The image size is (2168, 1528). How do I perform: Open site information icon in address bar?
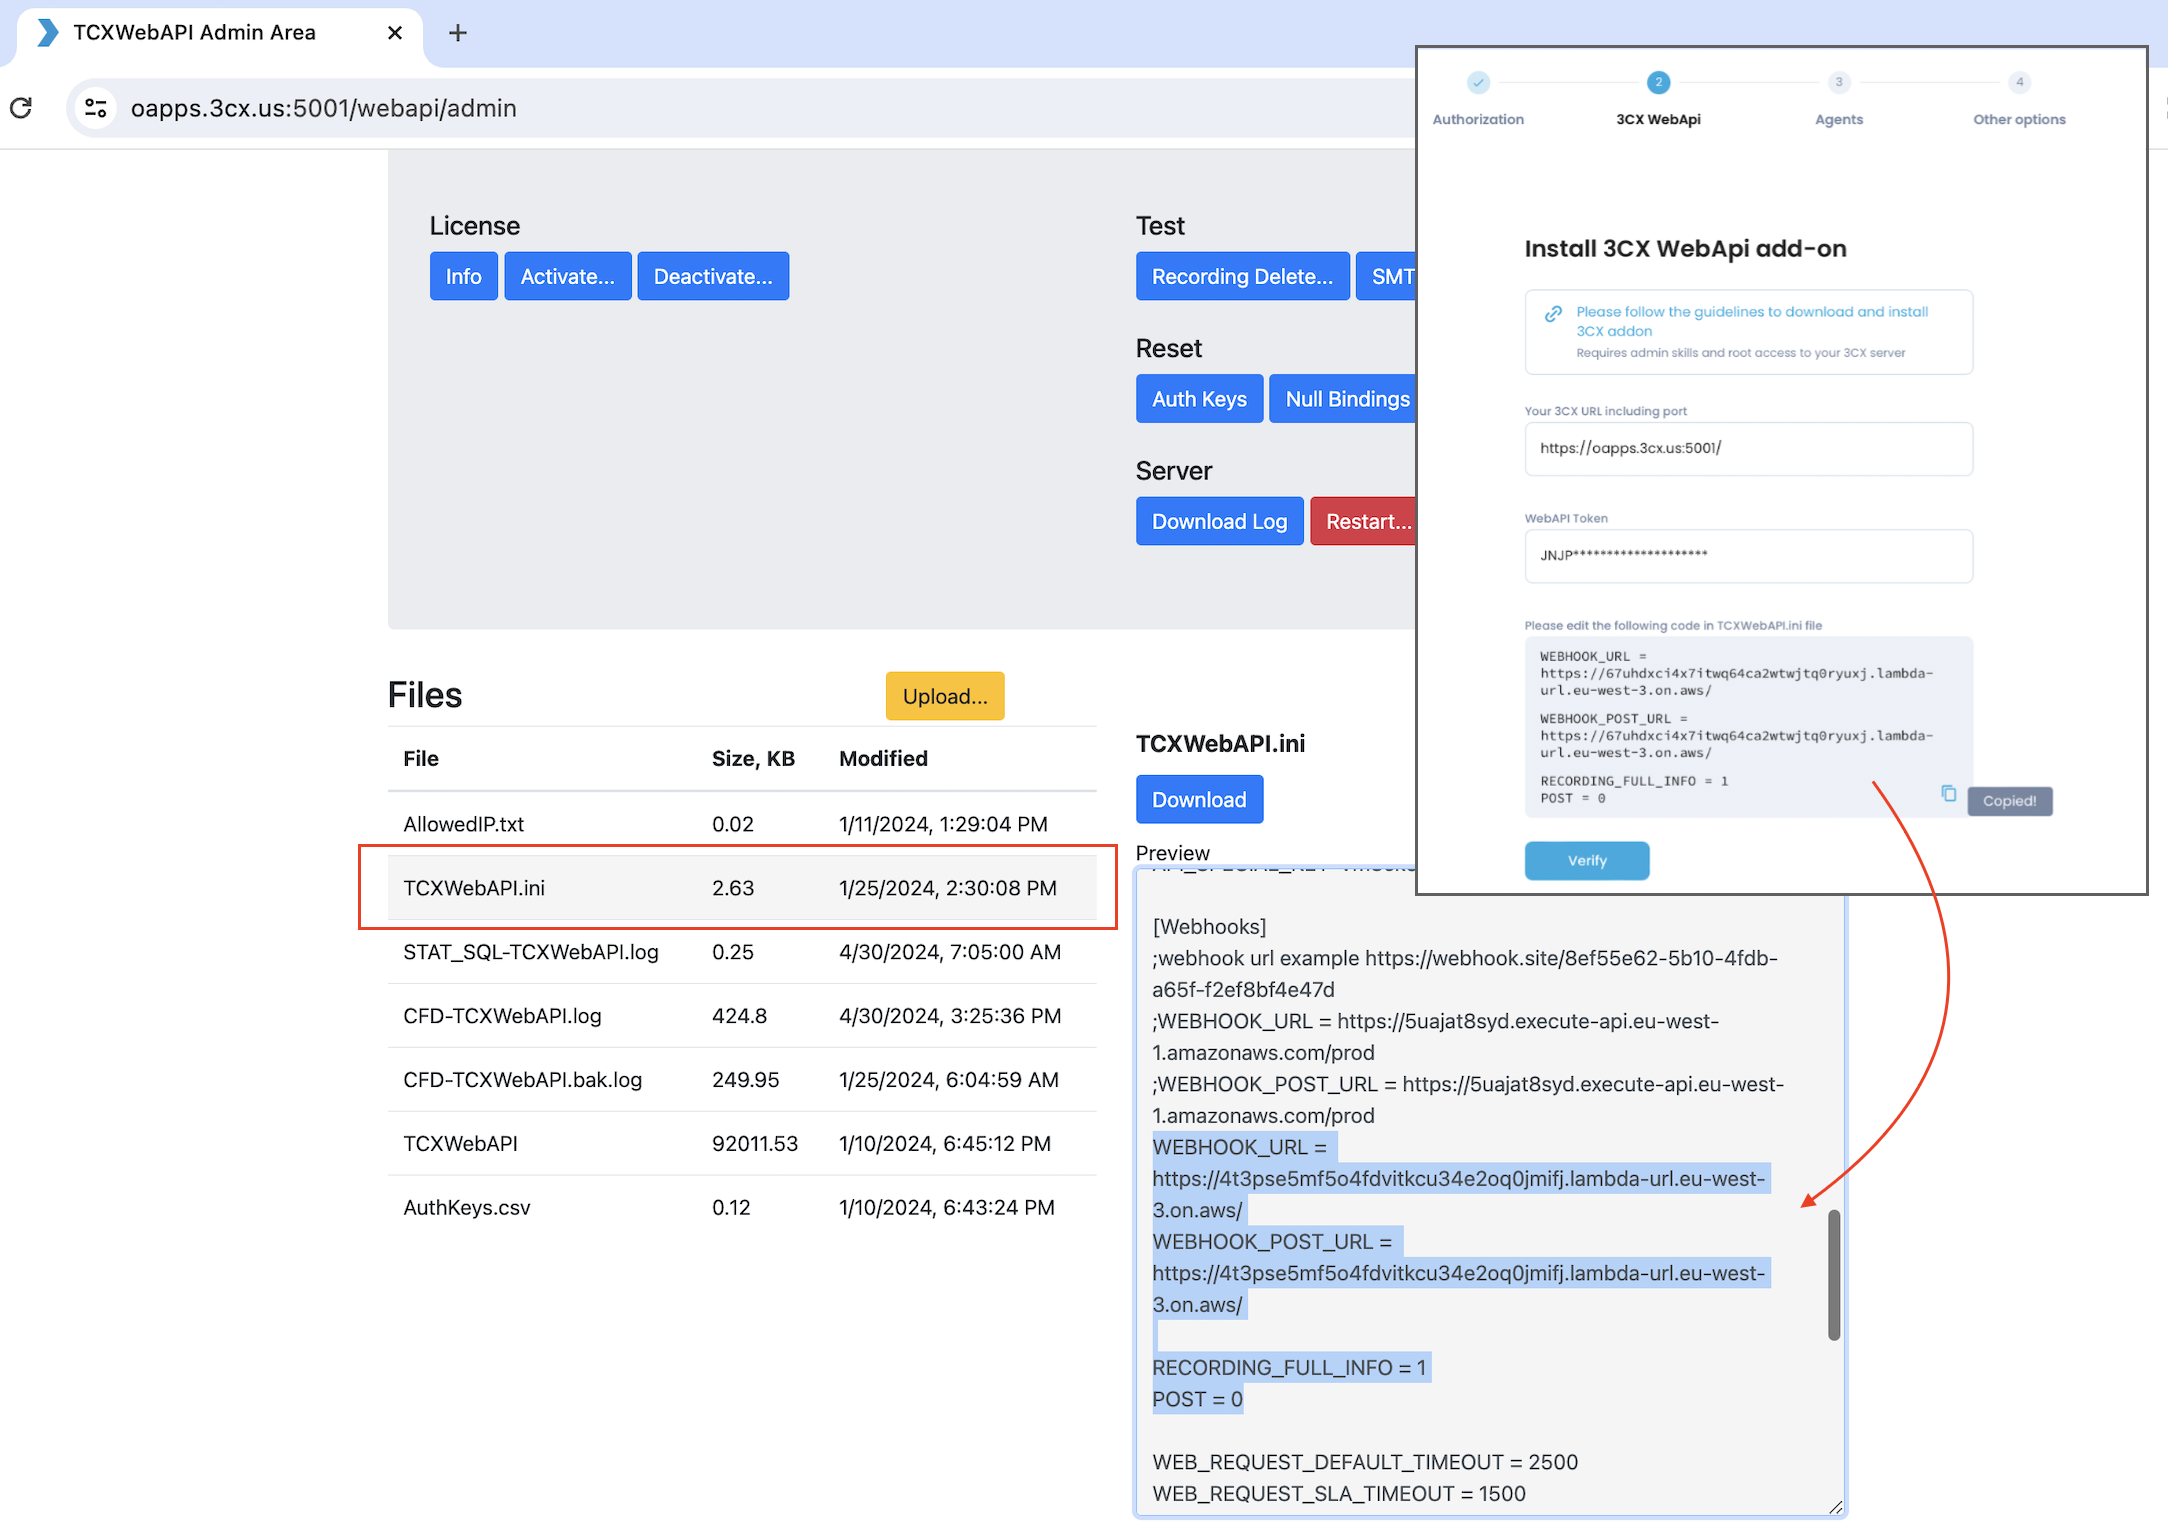click(96, 108)
